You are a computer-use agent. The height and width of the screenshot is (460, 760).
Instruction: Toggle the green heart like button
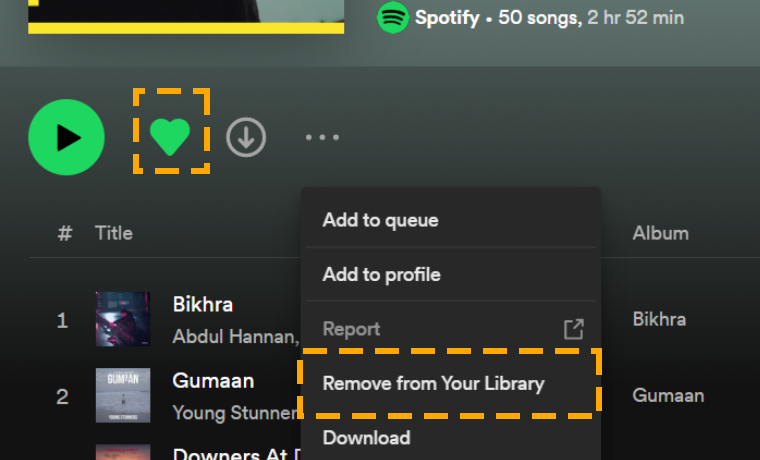pyautogui.click(x=170, y=137)
